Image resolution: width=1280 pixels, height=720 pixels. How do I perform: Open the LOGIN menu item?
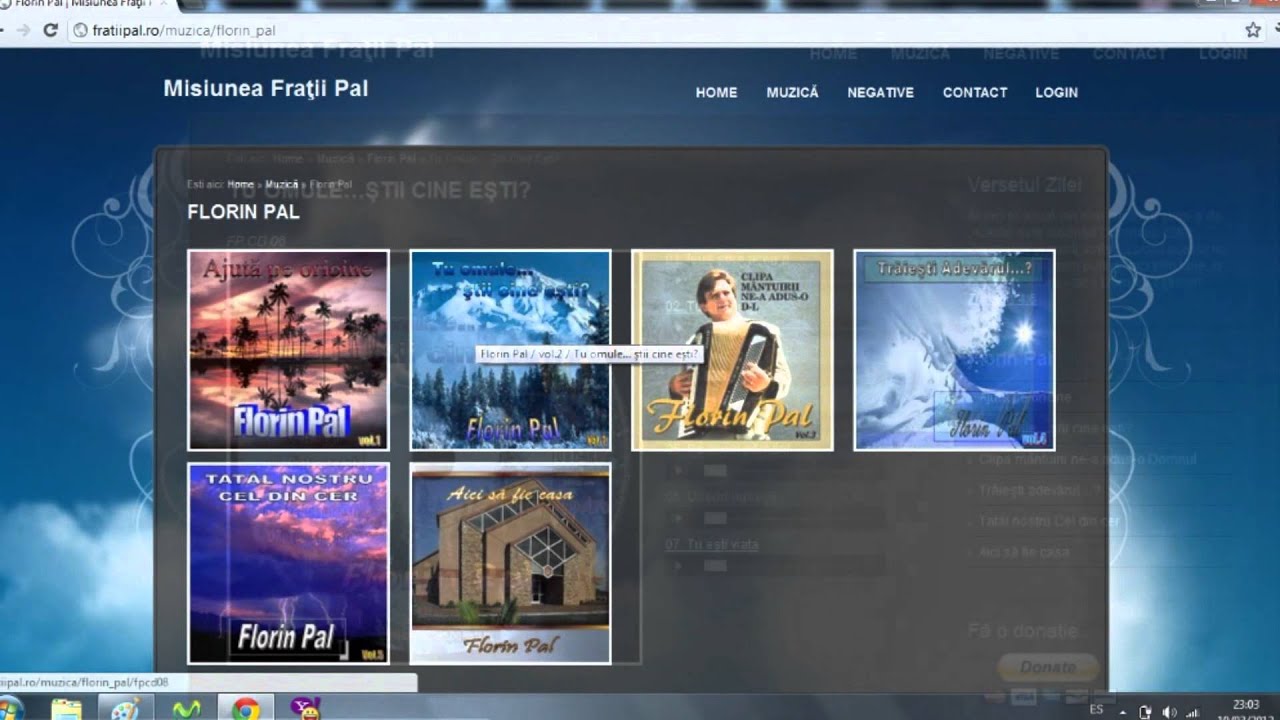coord(1056,92)
